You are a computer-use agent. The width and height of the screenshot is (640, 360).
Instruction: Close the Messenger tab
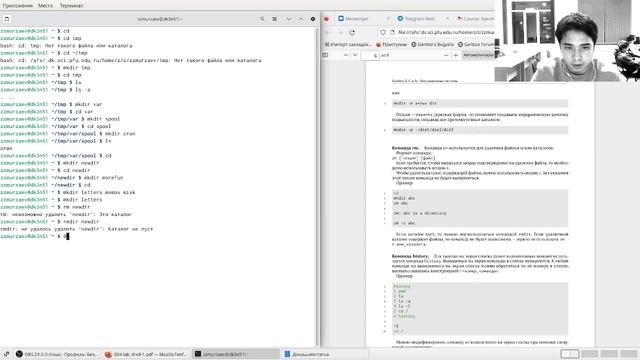click(x=388, y=19)
